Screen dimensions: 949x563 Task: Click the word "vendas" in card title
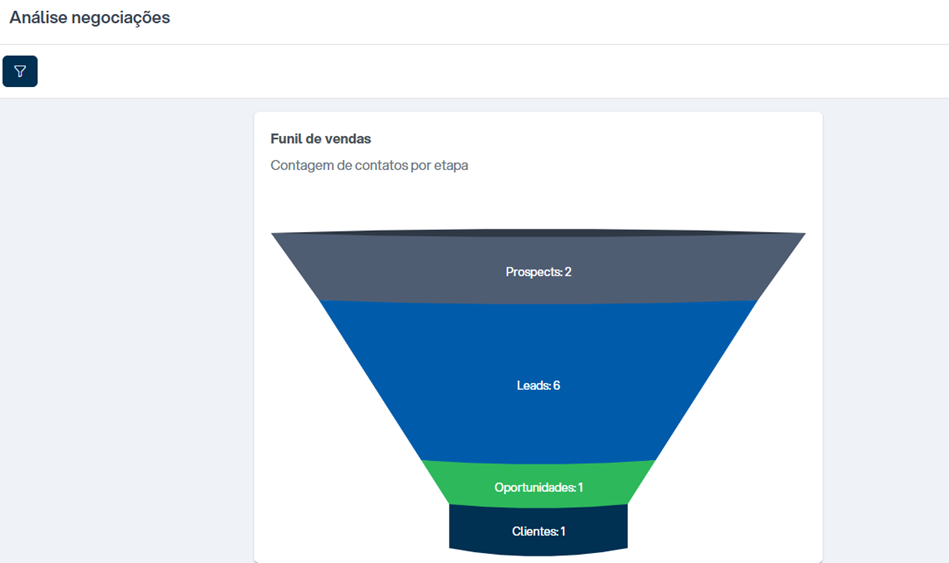coord(347,139)
